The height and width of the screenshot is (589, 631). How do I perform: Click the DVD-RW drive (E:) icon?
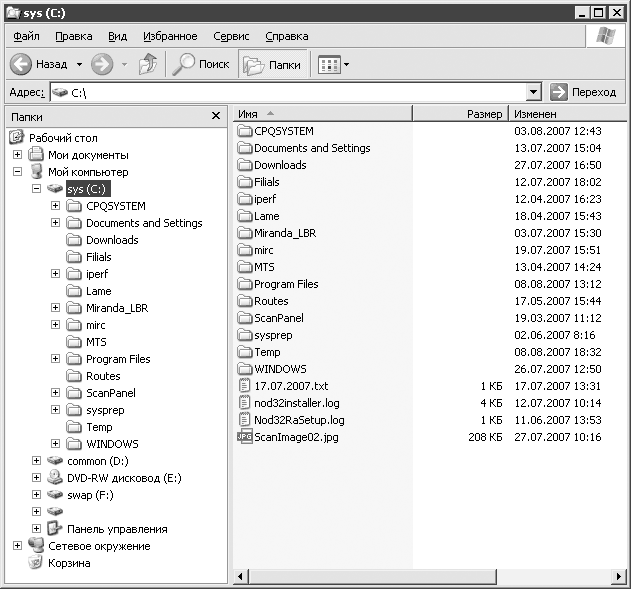tap(56, 478)
